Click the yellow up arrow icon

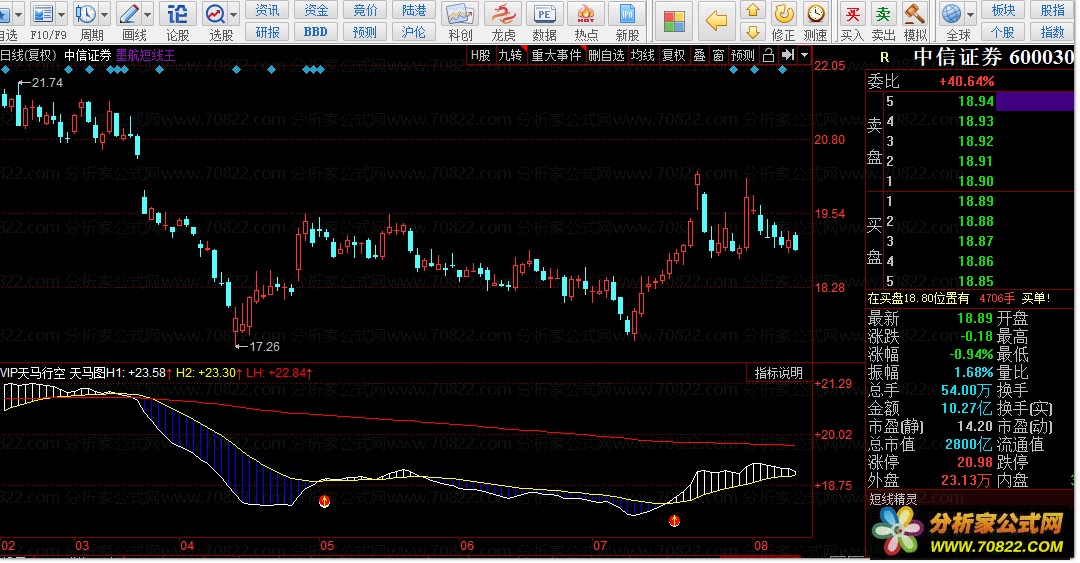point(753,10)
